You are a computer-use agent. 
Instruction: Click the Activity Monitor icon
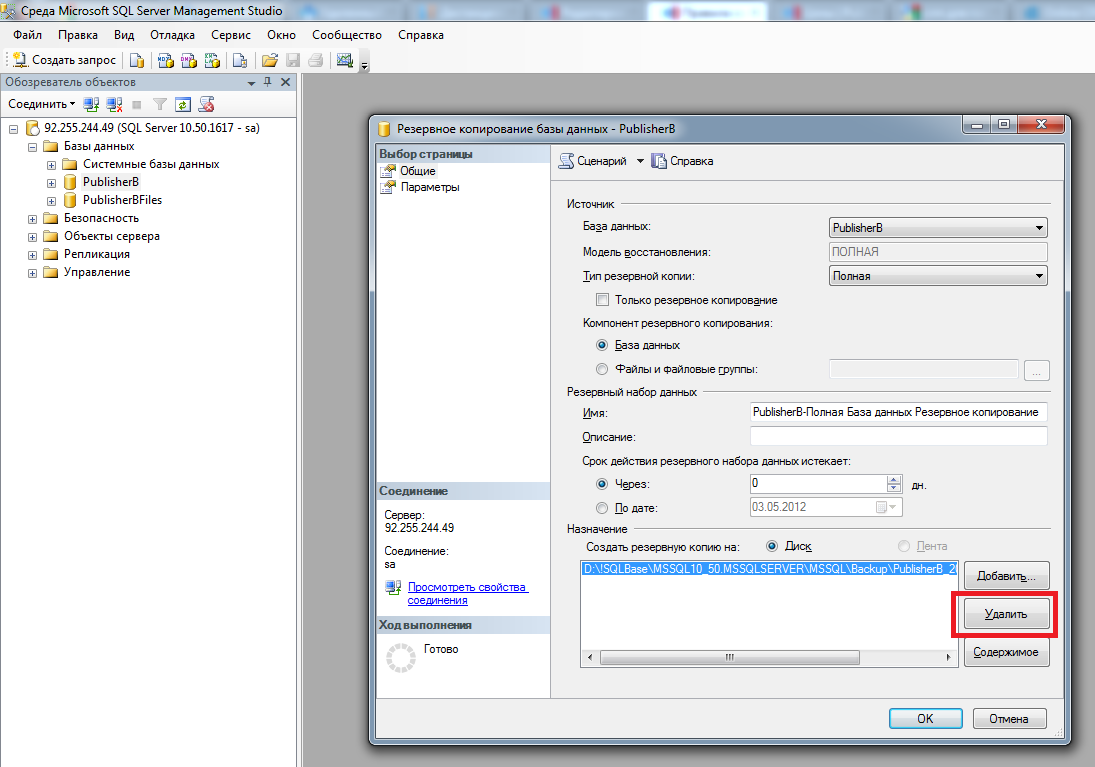[x=344, y=61]
